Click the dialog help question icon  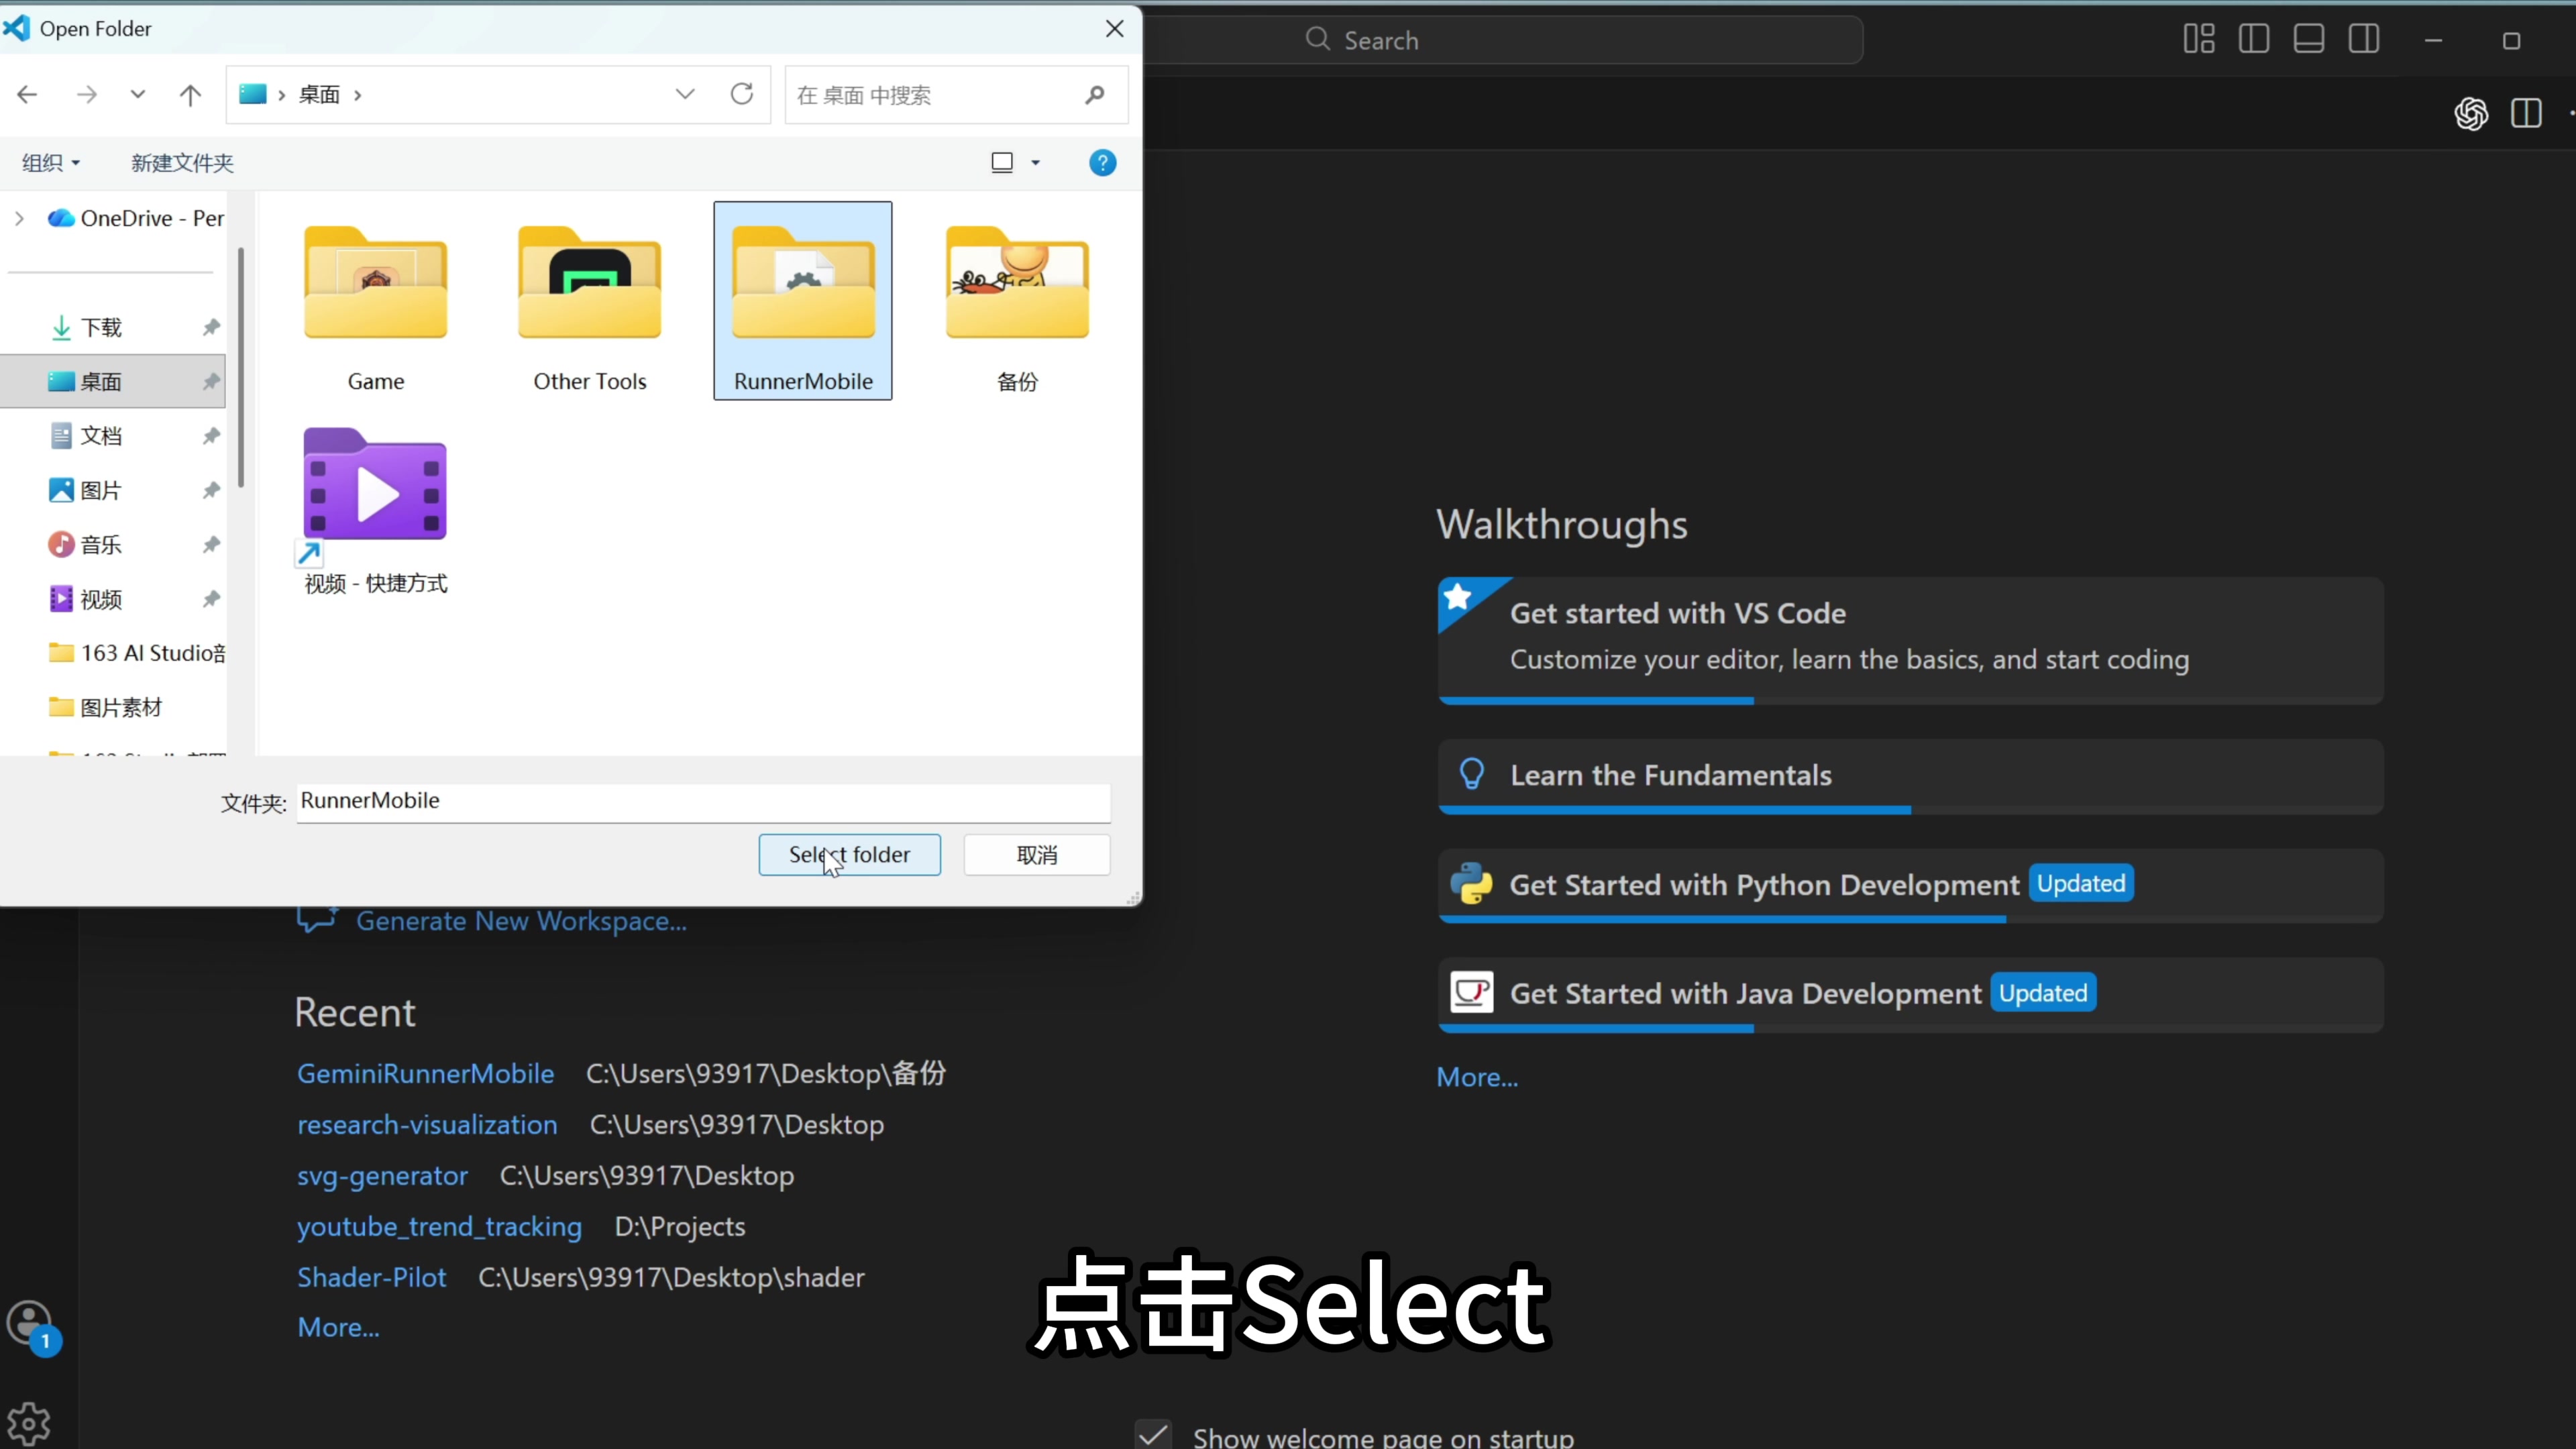(x=1102, y=163)
